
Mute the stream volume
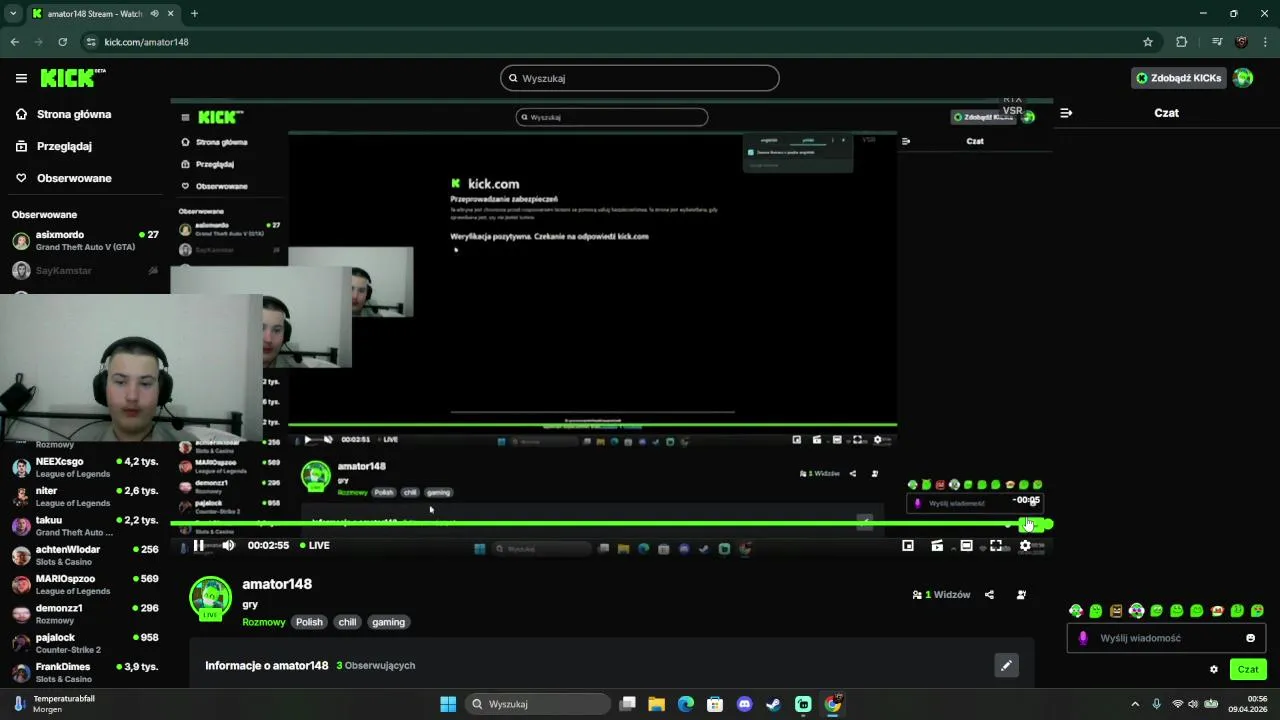pos(228,545)
